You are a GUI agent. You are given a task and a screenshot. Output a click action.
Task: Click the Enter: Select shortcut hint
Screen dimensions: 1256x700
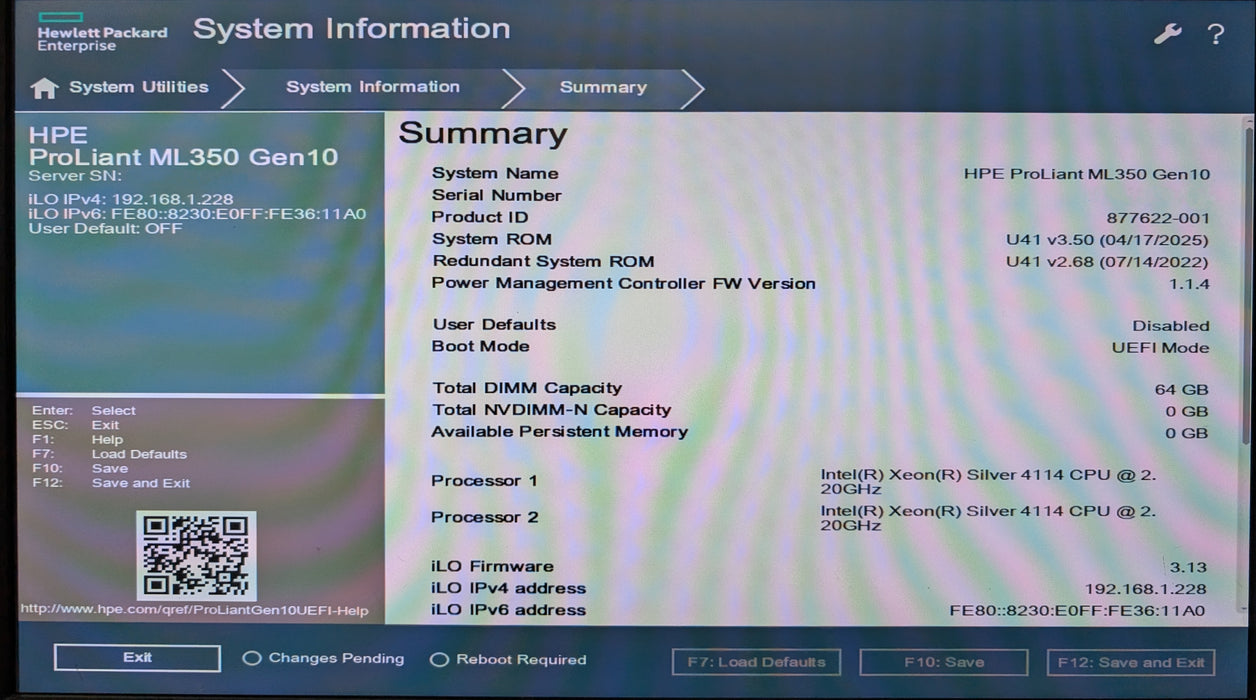point(83,411)
